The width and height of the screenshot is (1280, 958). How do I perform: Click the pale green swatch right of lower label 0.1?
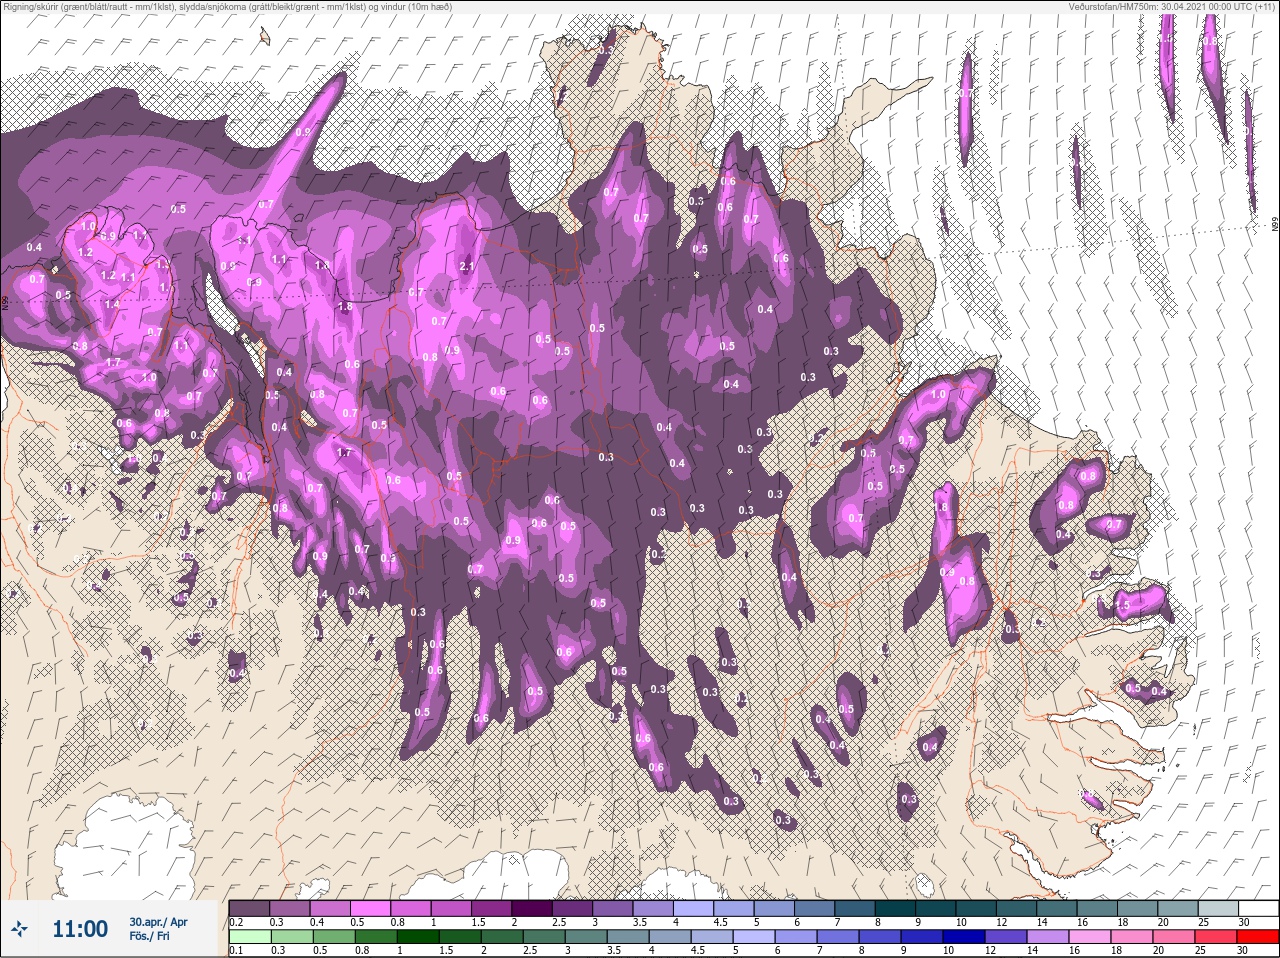pos(250,936)
